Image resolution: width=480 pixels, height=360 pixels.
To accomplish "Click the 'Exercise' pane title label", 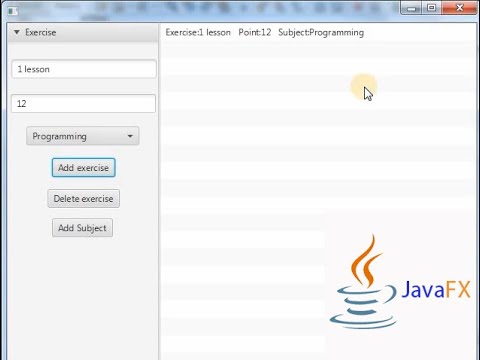I will [x=41, y=32].
